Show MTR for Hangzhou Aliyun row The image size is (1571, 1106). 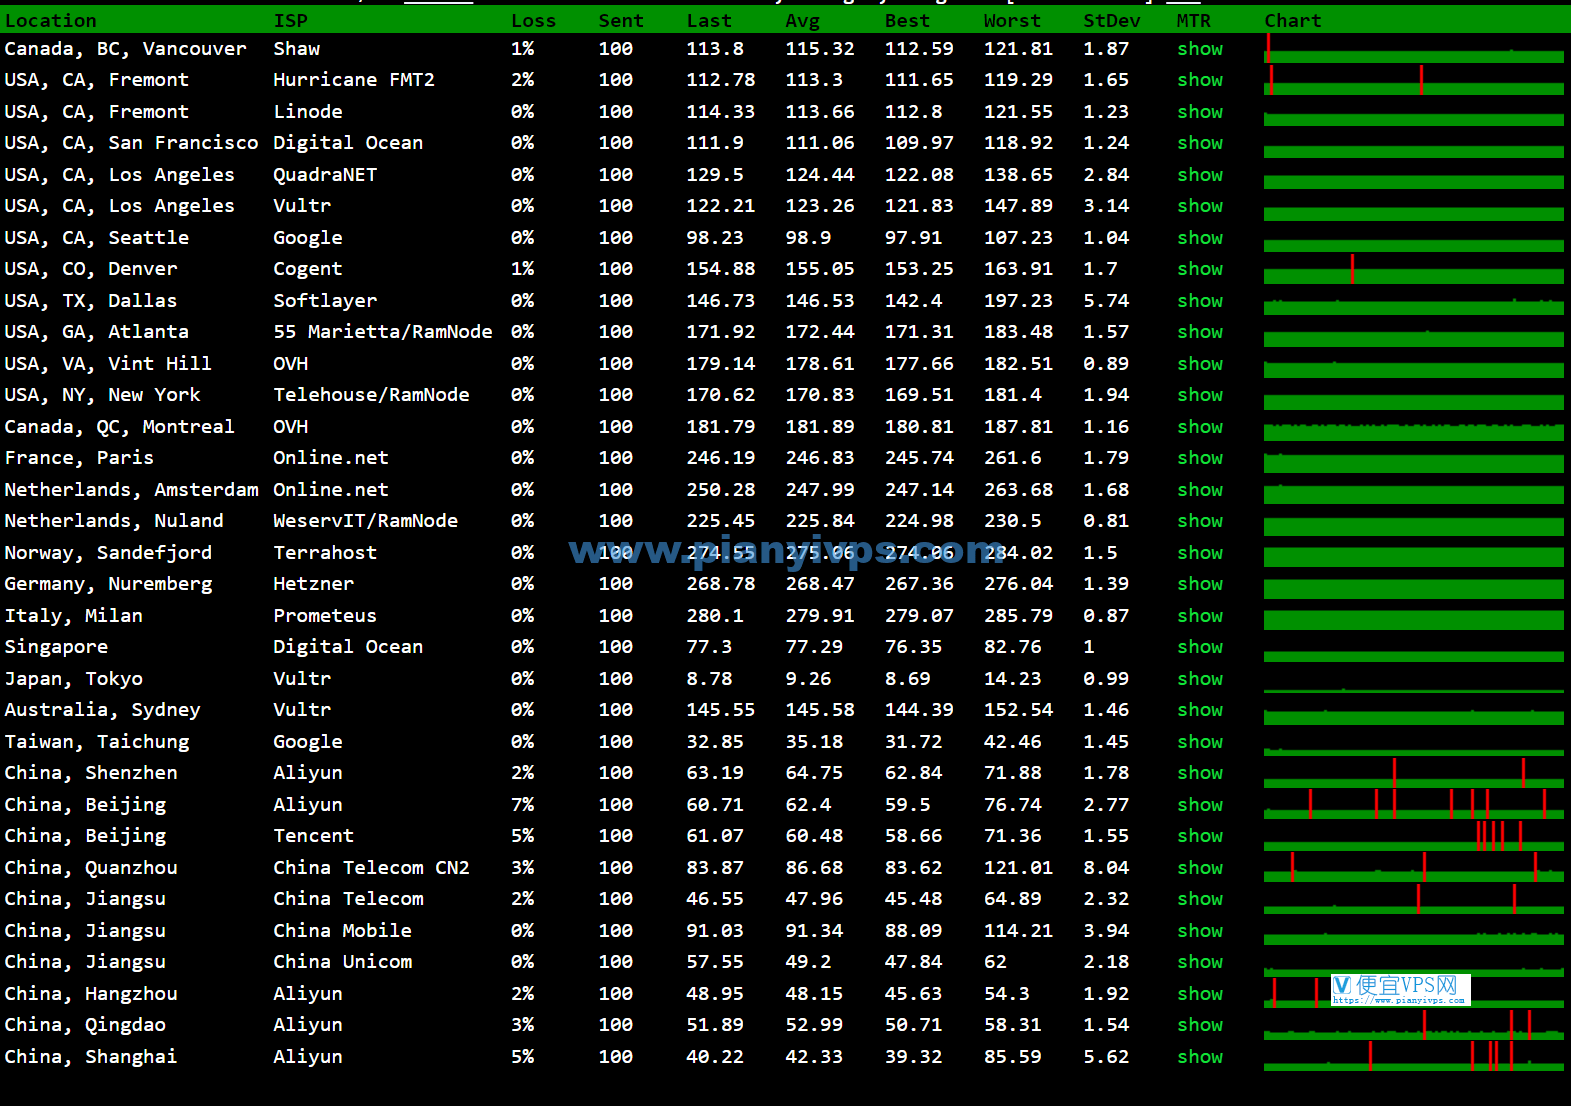1200,994
